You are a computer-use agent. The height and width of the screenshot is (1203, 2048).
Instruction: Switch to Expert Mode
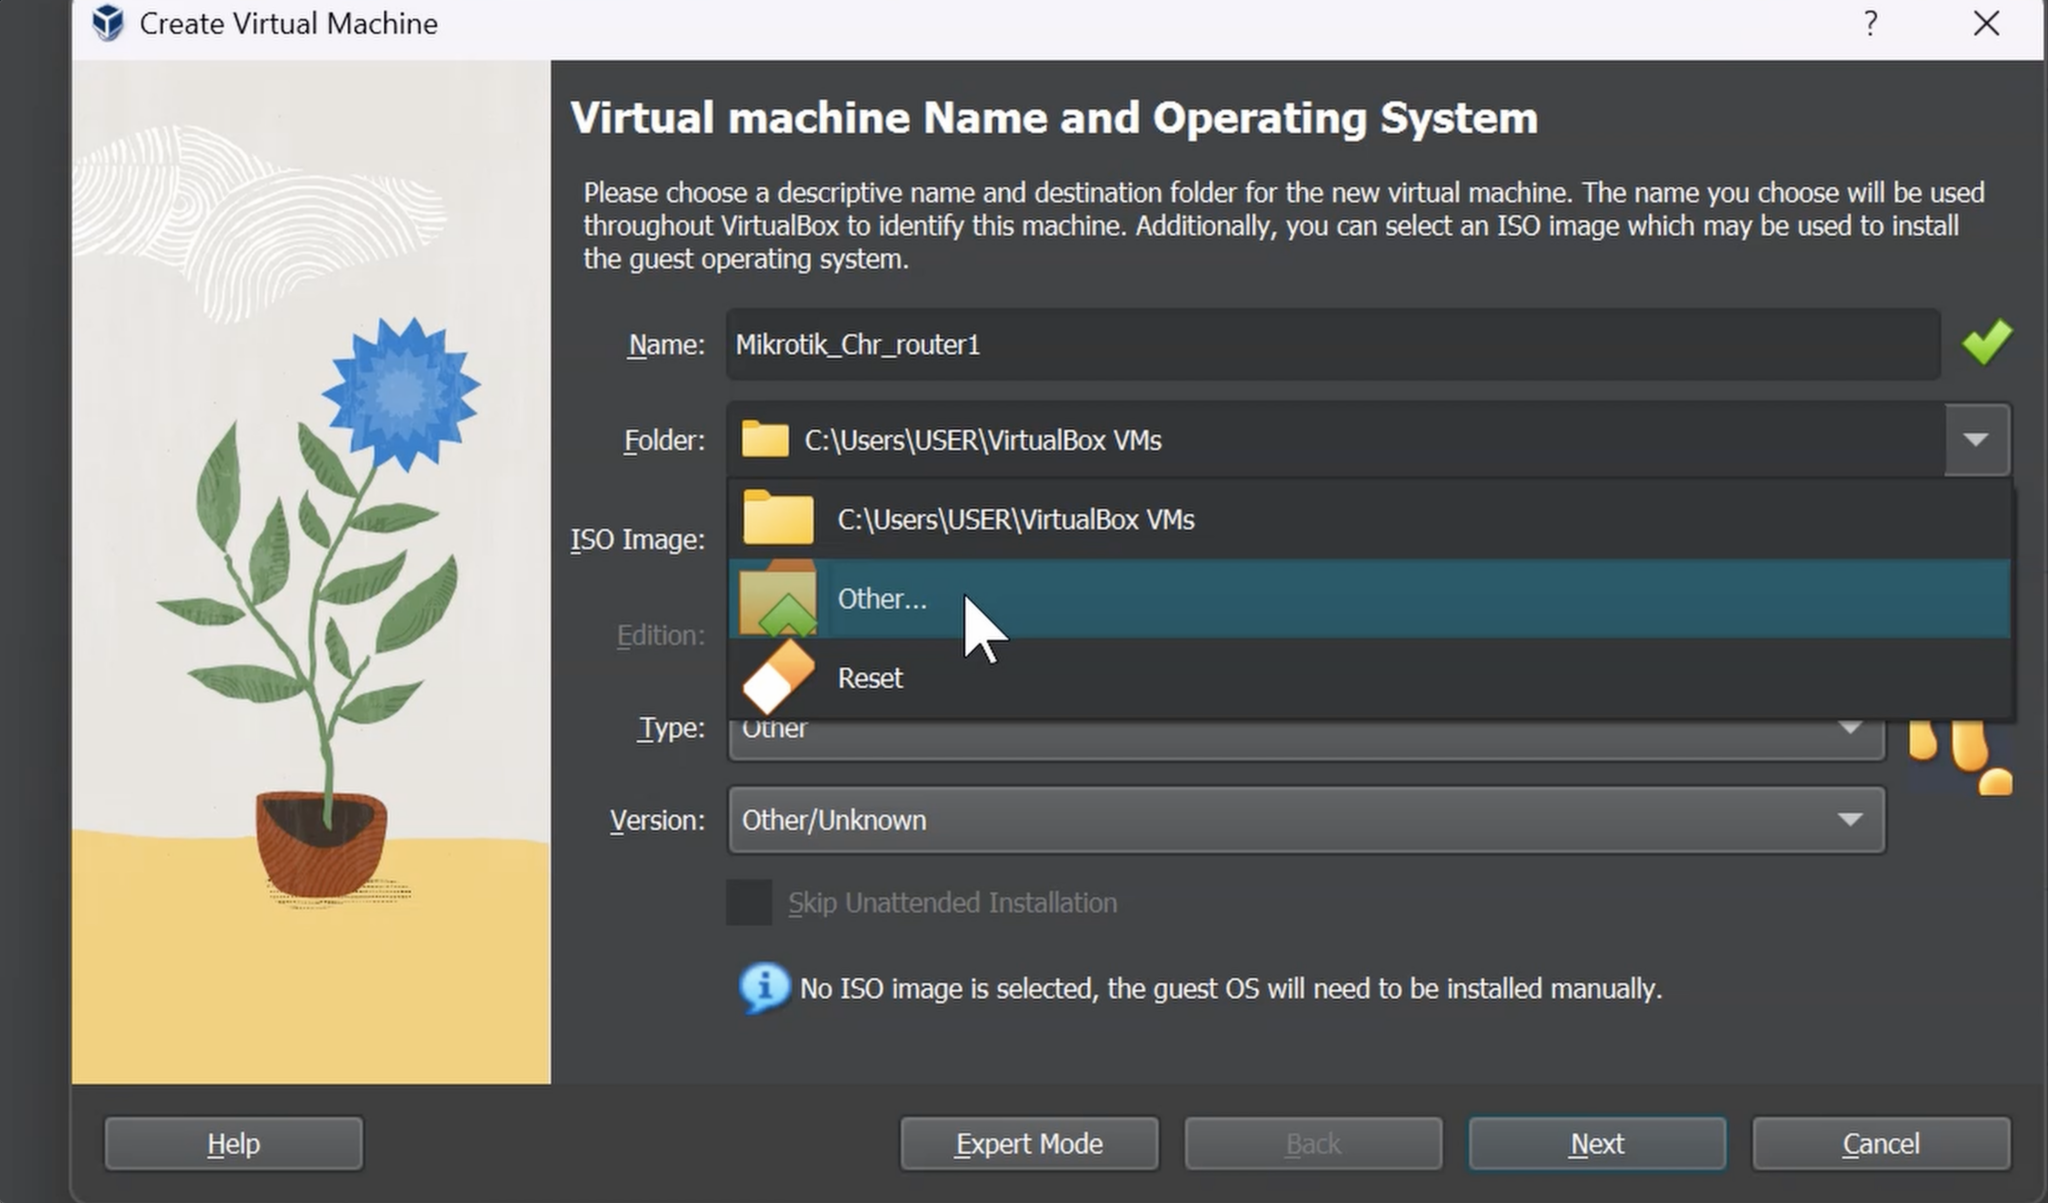(1029, 1143)
